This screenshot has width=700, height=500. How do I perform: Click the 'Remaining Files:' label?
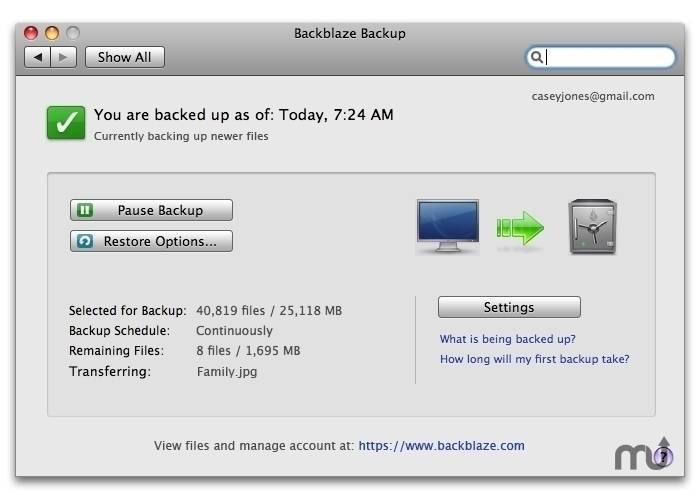click(x=116, y=351)
